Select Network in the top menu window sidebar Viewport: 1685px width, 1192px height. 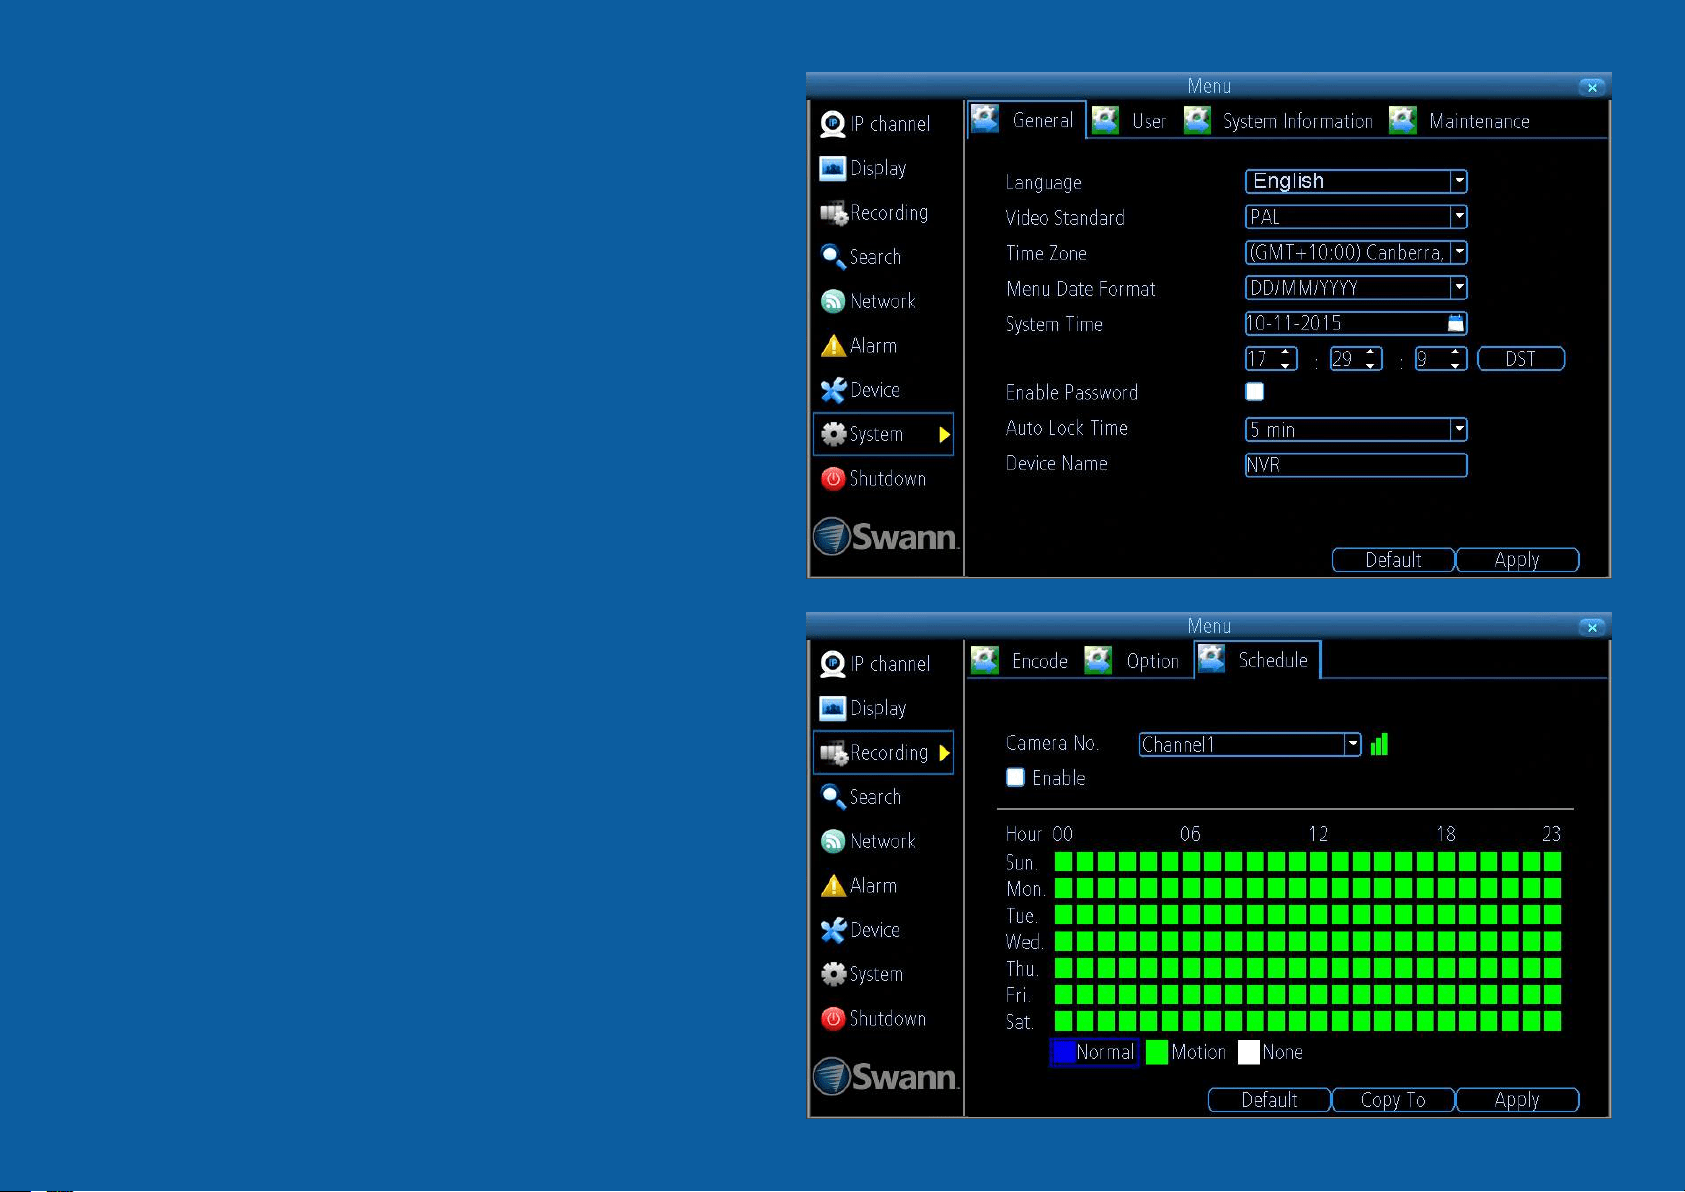click(883, 301)
